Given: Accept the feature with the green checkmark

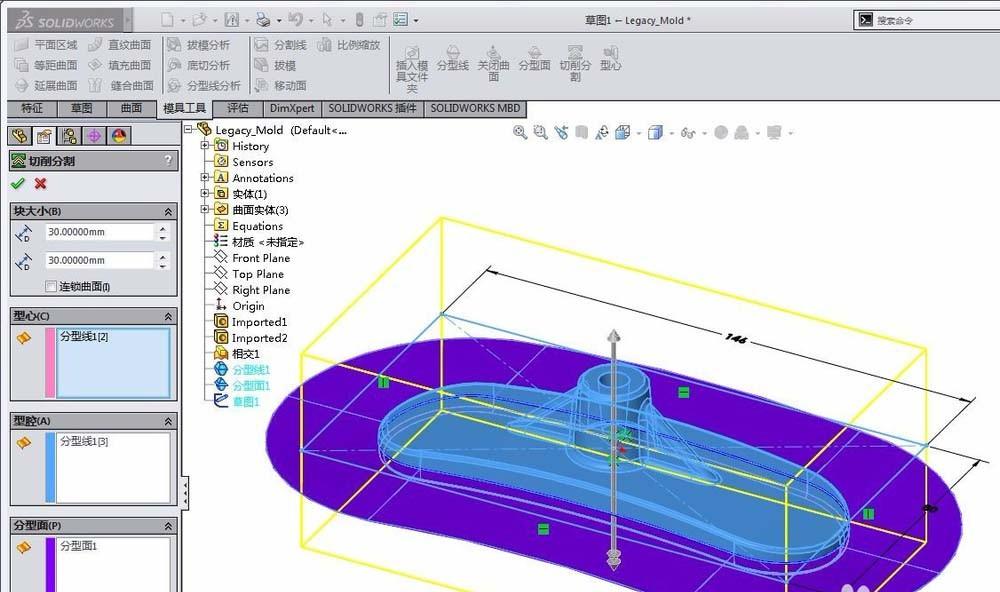Looking at the screenshot, I should tap(17, 184).
